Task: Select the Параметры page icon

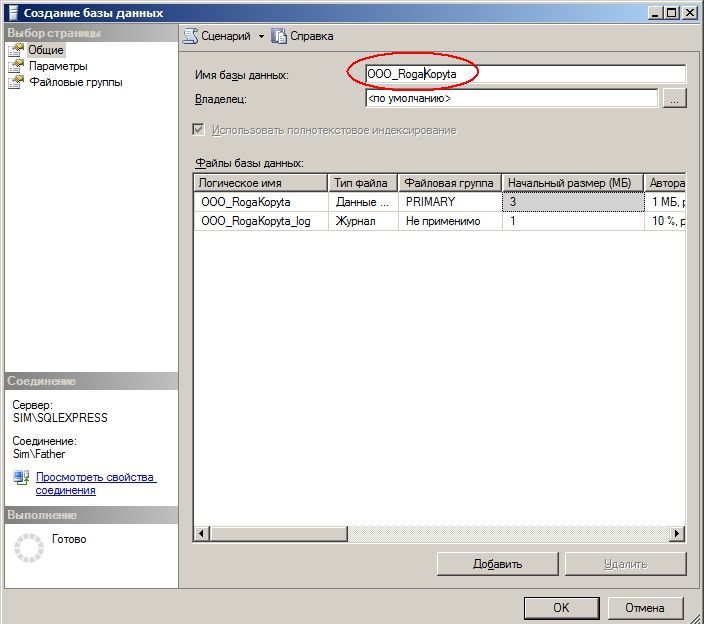Action: 16,66
